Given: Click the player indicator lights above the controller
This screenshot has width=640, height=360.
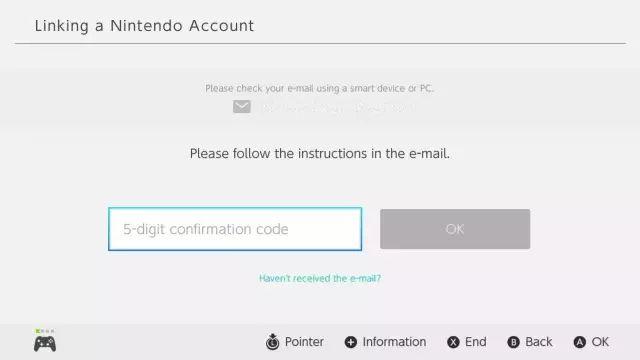Looking at the screenshot, I should click(45, 331).
